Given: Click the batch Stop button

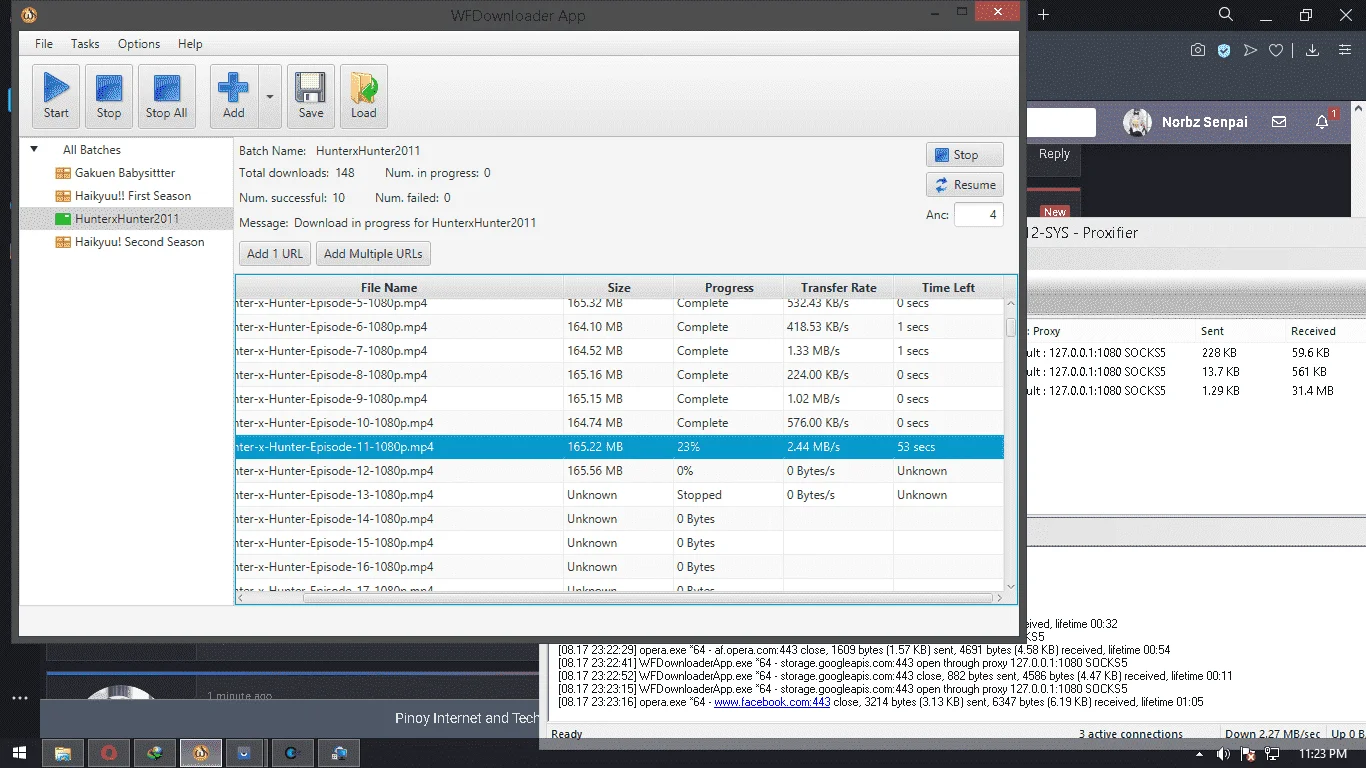Looking at the screenshot, I should point(964,155).
